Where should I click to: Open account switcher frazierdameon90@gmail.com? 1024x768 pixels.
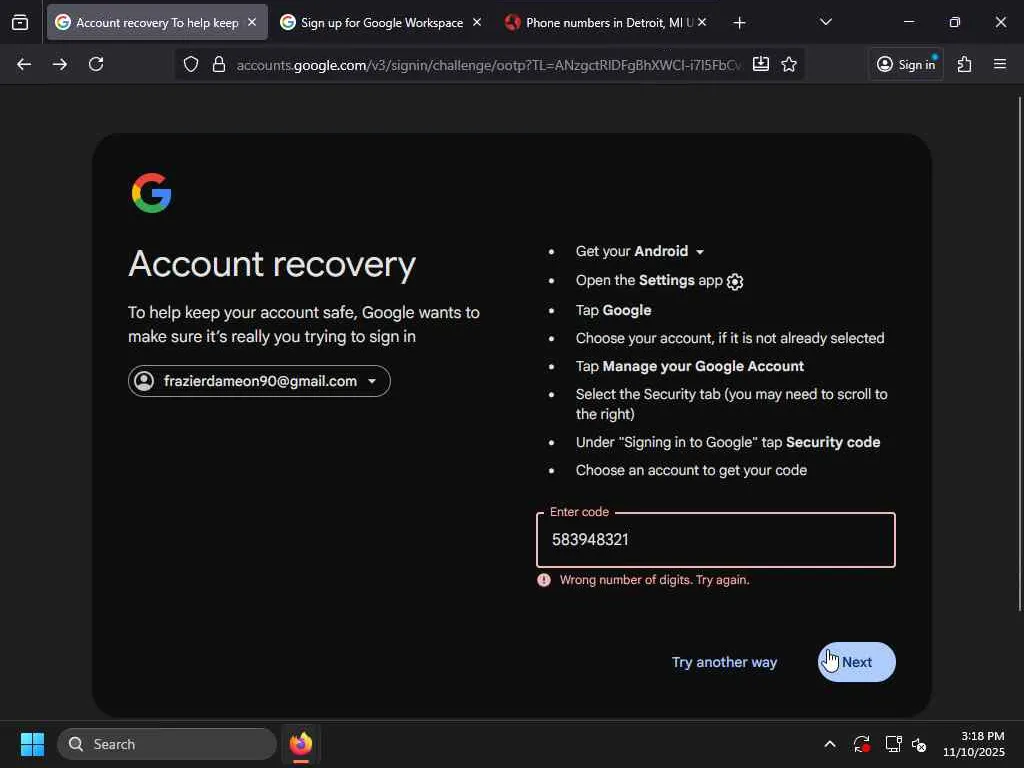[259, 381]
